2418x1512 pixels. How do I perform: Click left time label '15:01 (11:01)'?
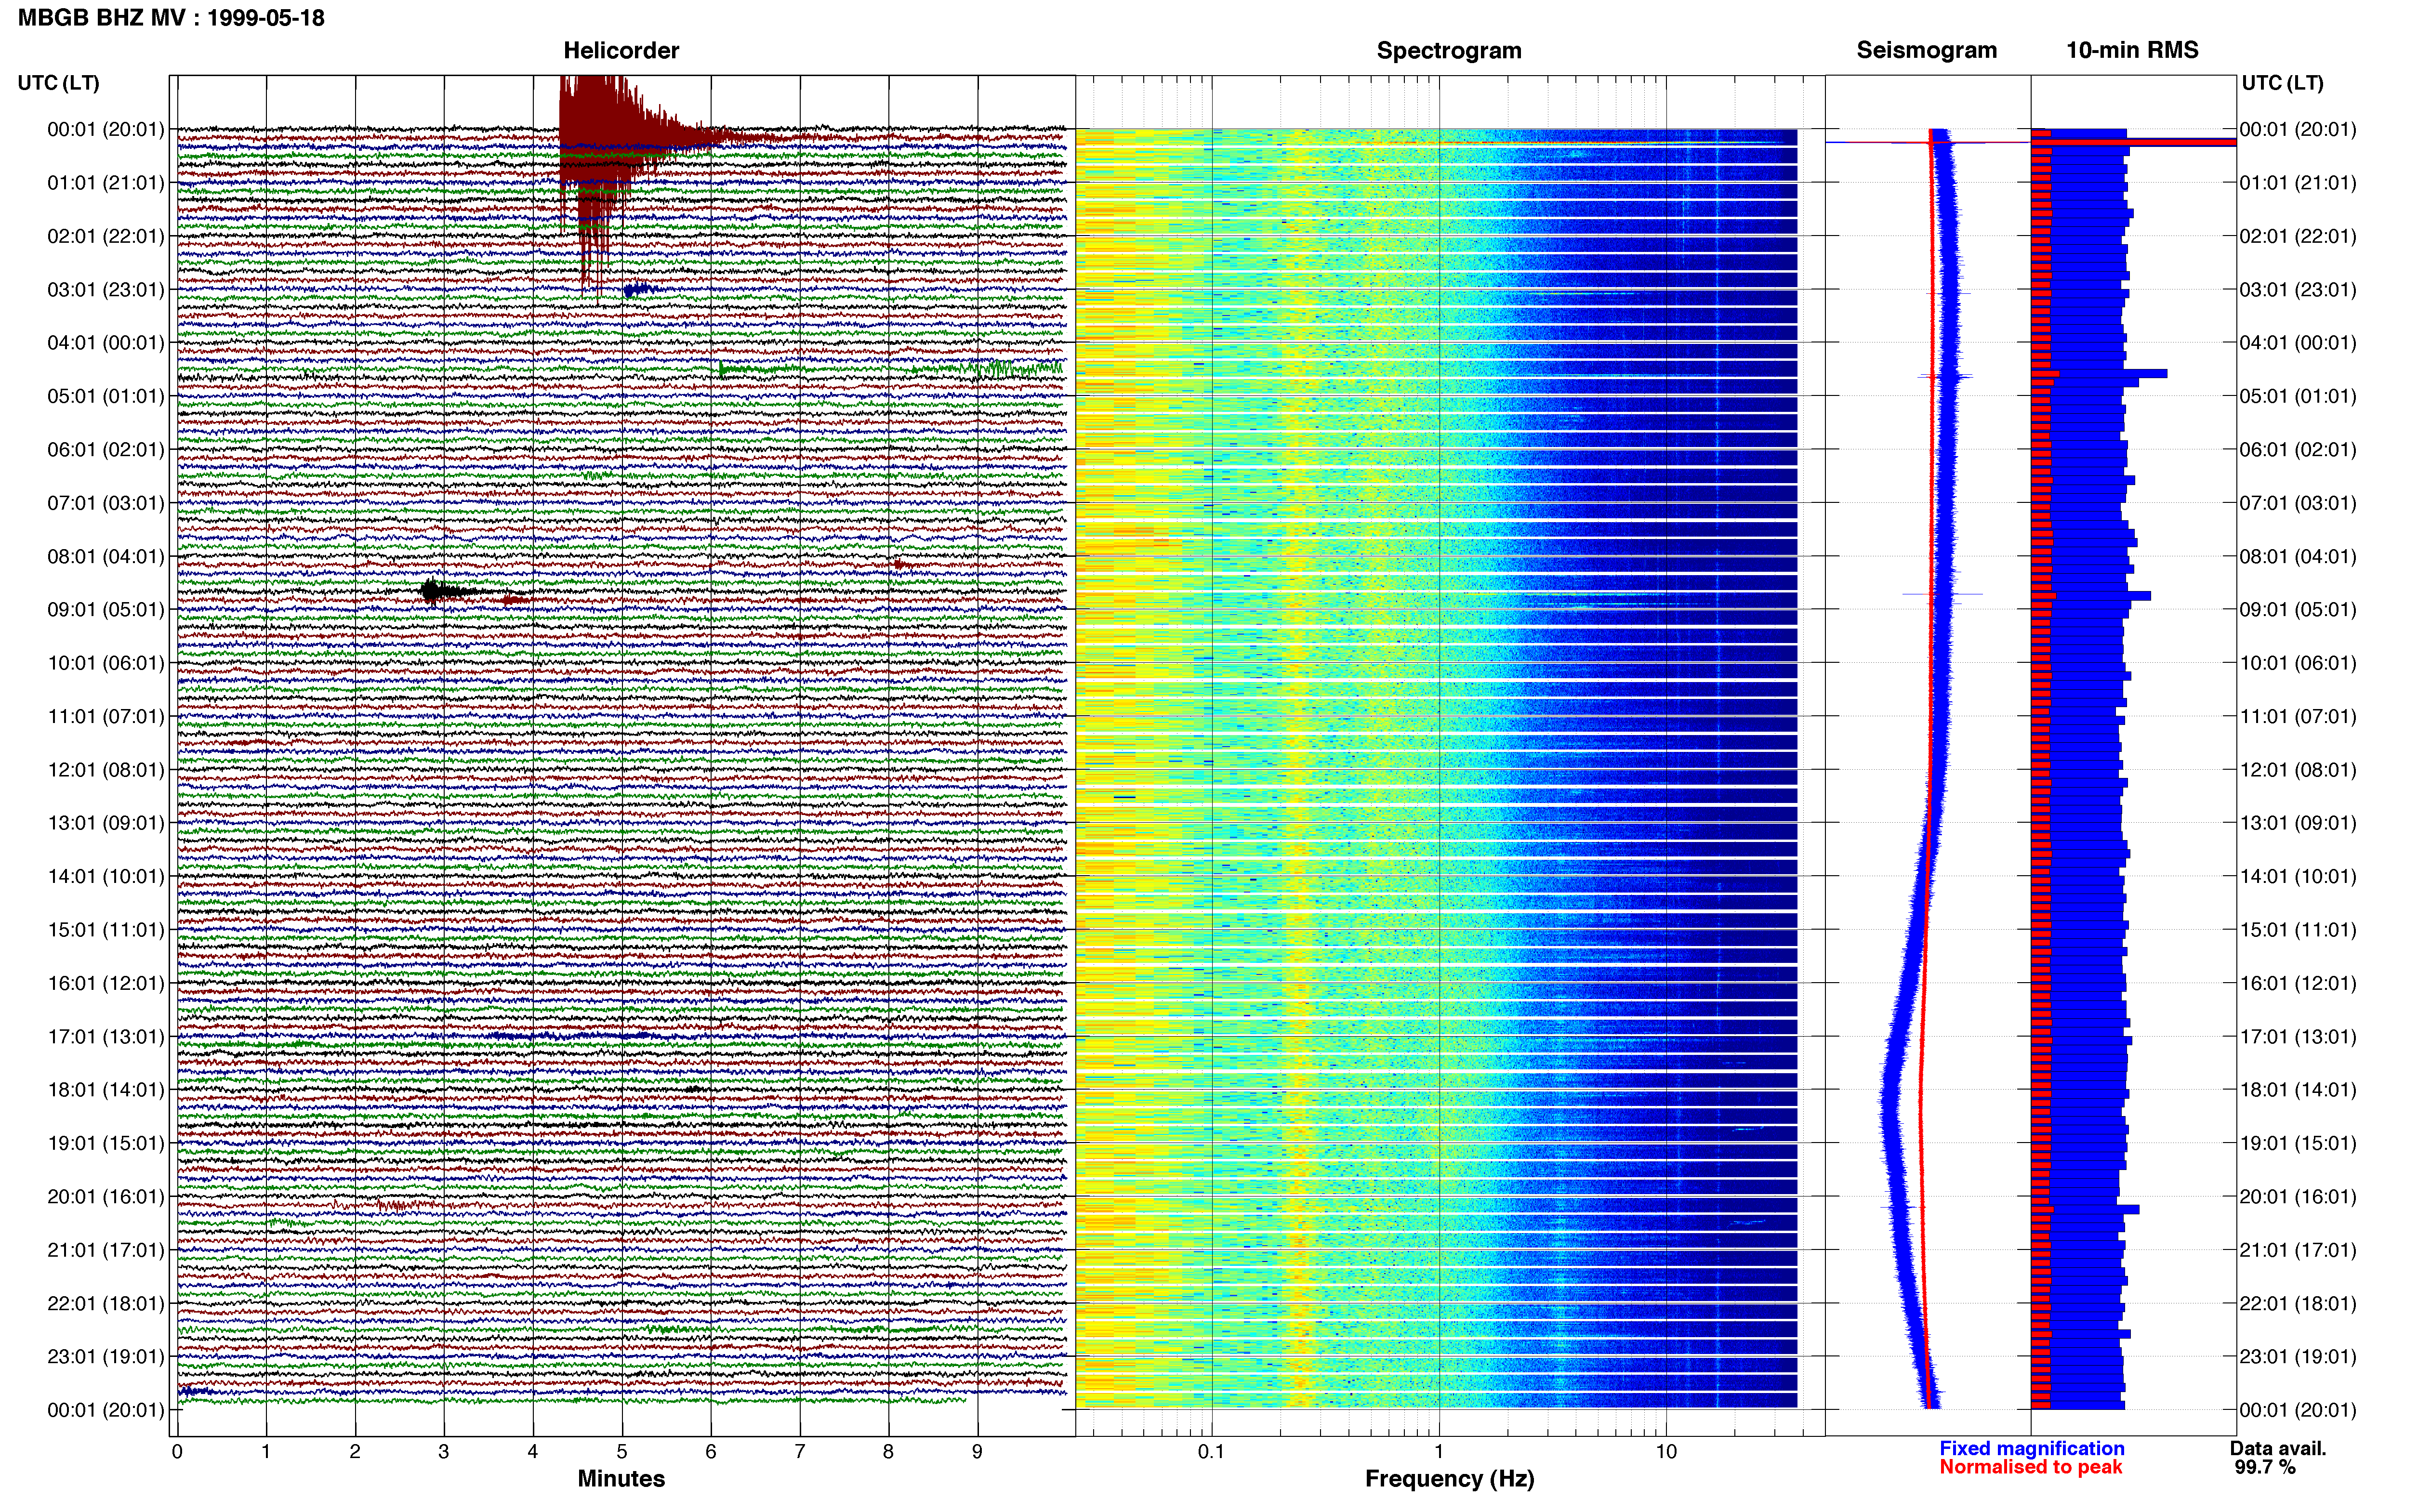point(106,930)
